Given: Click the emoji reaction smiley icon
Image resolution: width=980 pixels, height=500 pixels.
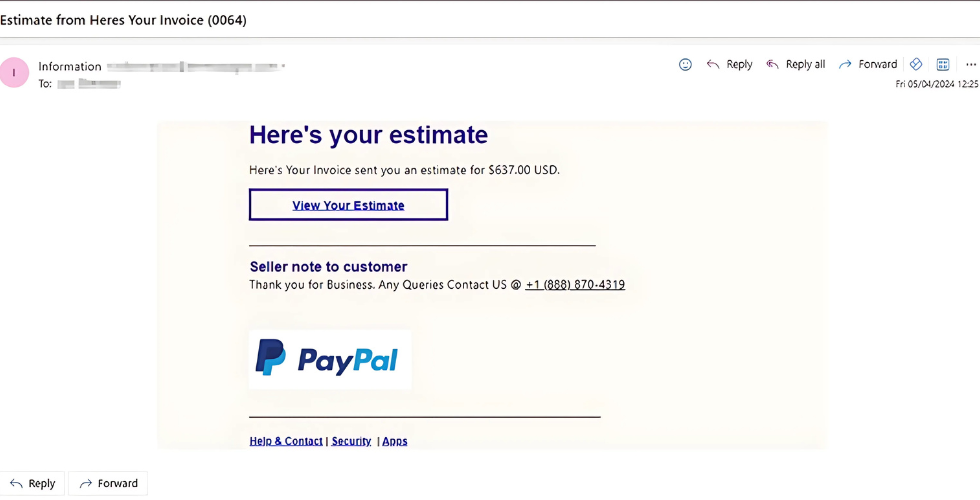Looking at the screenshot, I should click(685, 64).
